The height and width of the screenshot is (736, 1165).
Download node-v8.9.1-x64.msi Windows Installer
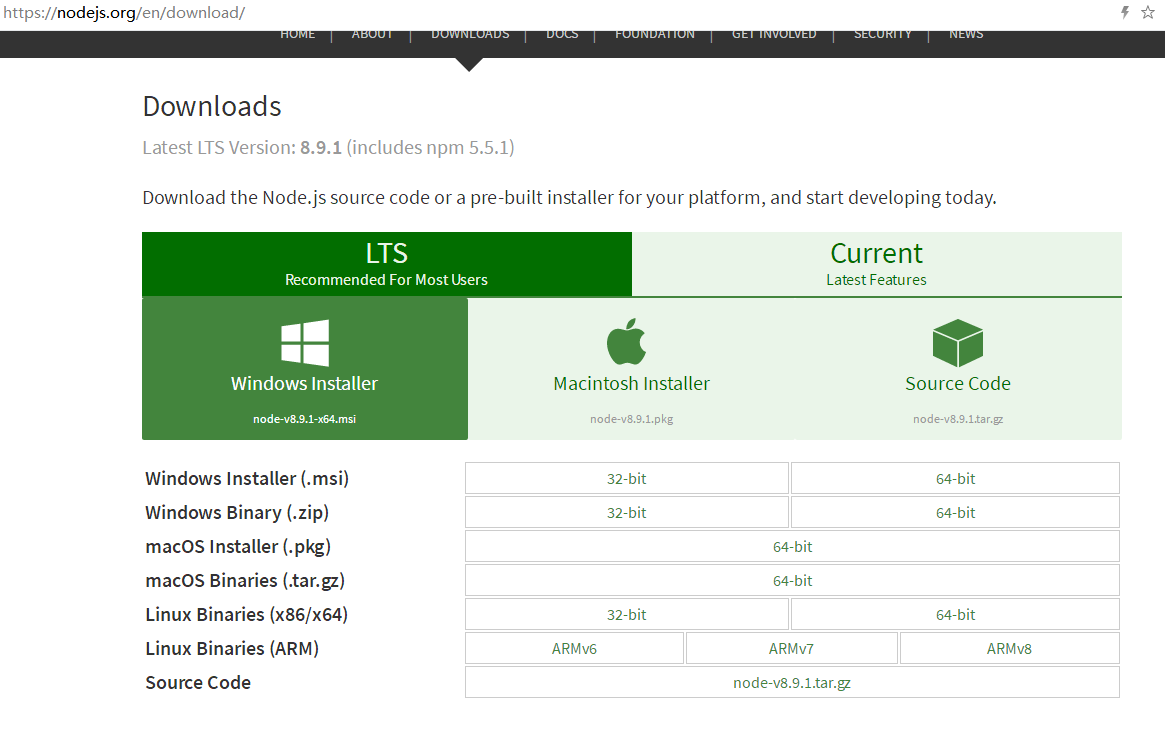click(x=305, y=368)
